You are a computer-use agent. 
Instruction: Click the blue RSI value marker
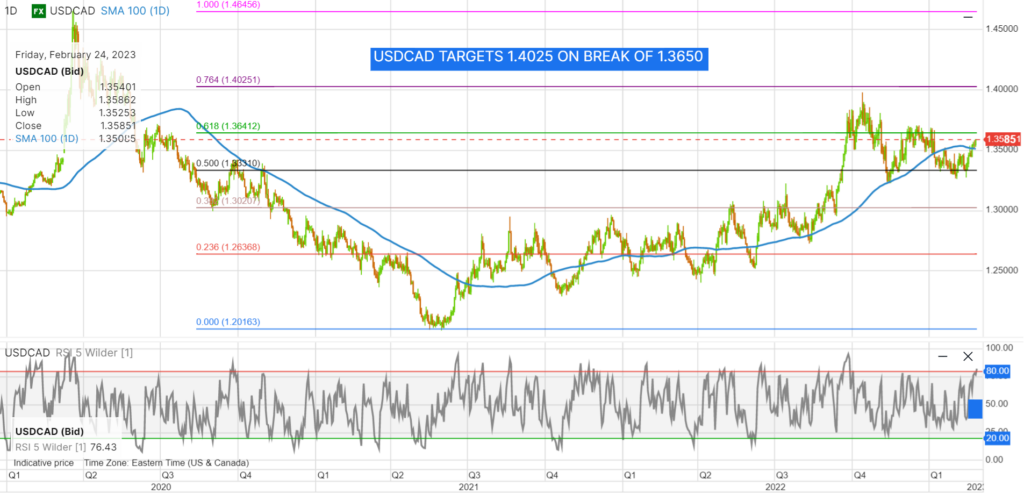pos(974,409)
